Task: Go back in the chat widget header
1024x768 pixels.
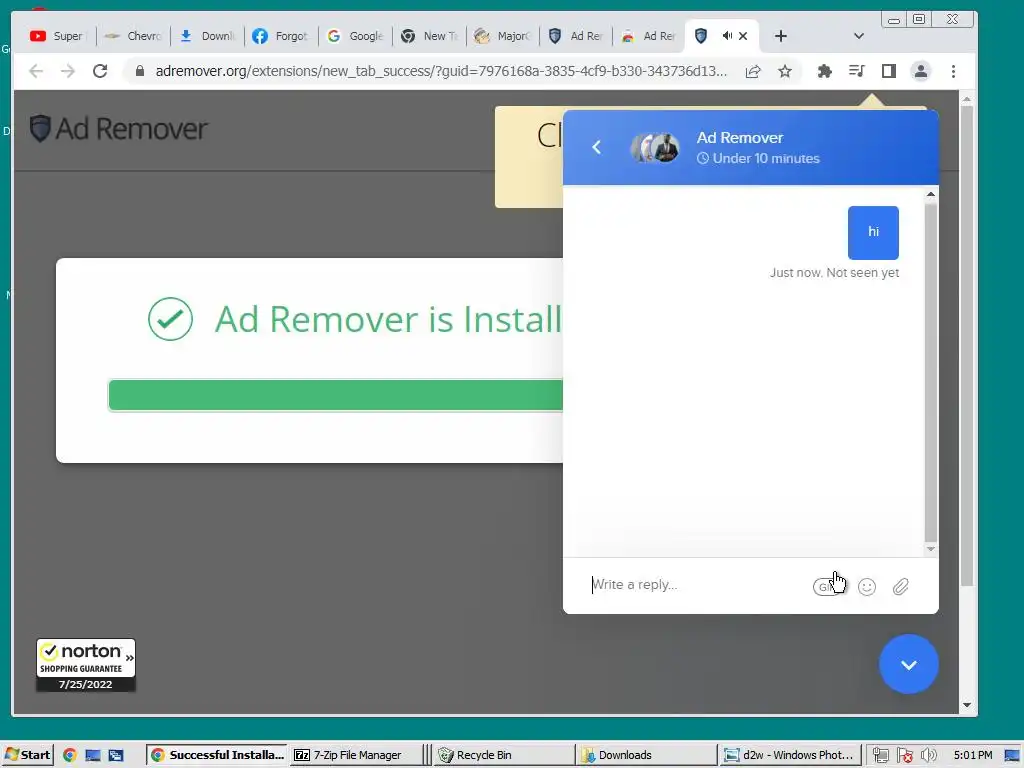Action: click(x=596, y=148)
